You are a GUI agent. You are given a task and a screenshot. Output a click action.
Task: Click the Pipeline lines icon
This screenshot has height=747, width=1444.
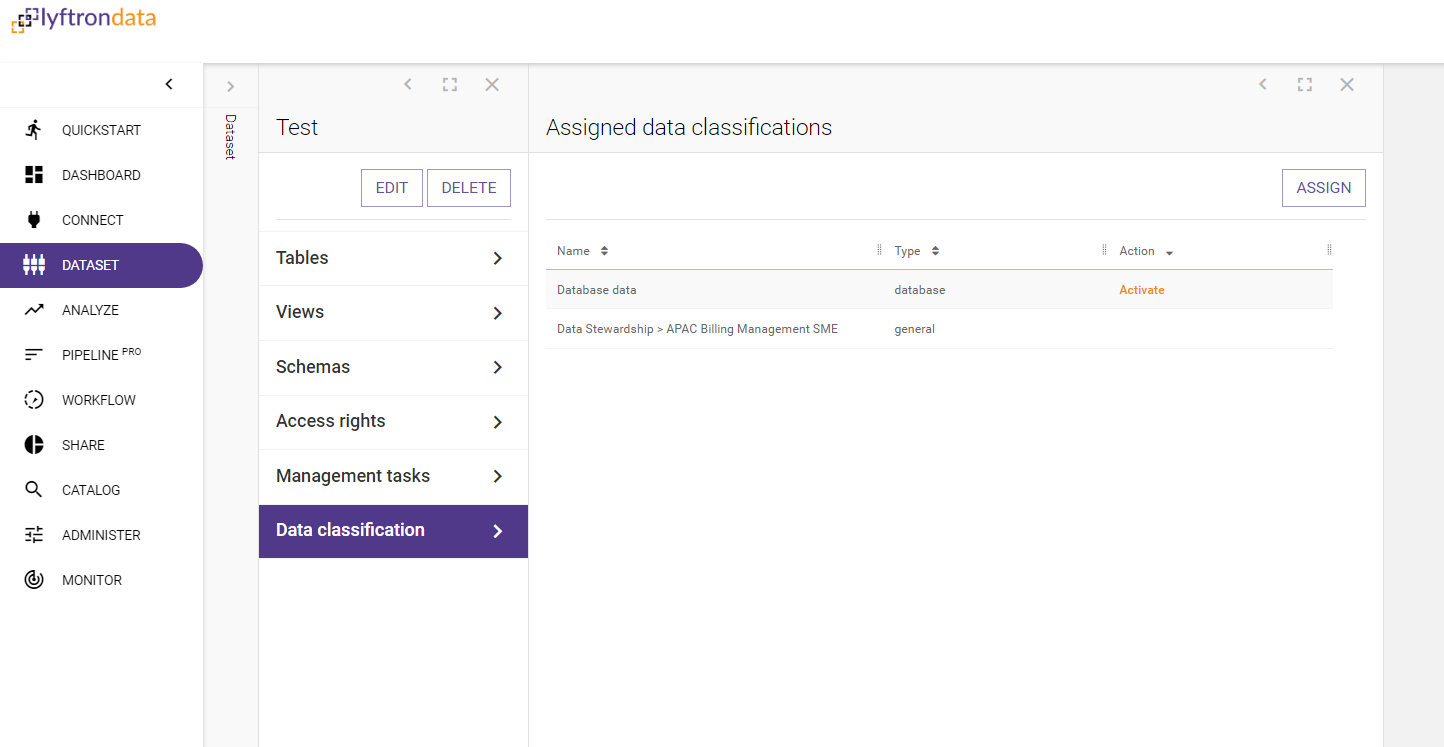tap(34, 355)
